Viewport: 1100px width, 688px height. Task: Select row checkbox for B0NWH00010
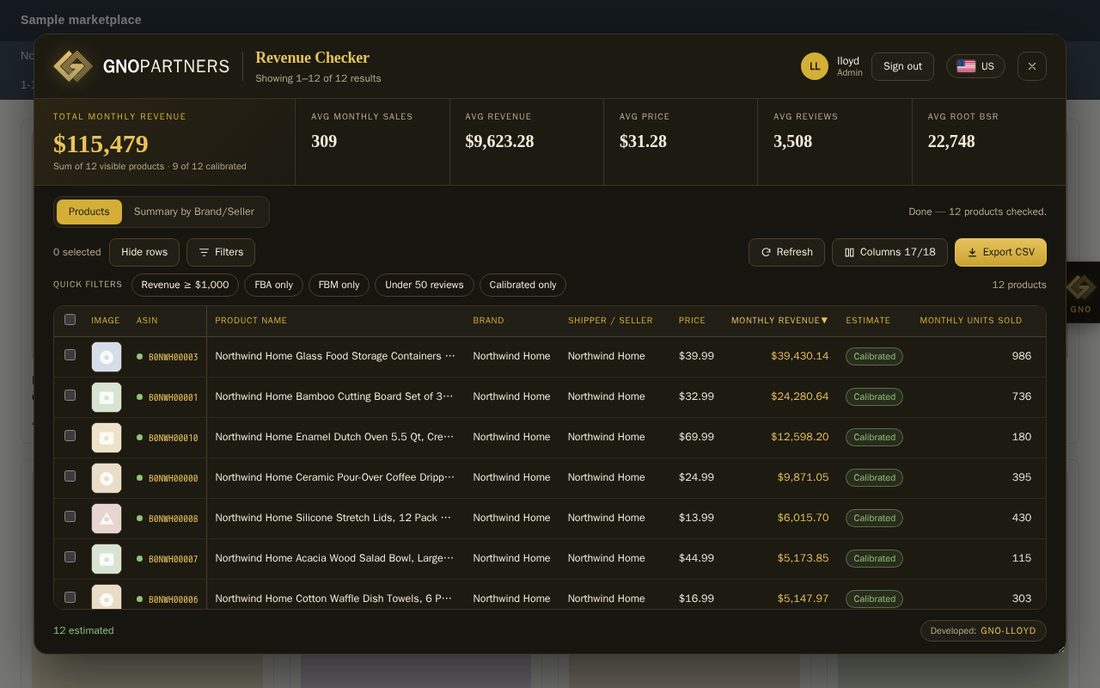(x=70, y=436)
